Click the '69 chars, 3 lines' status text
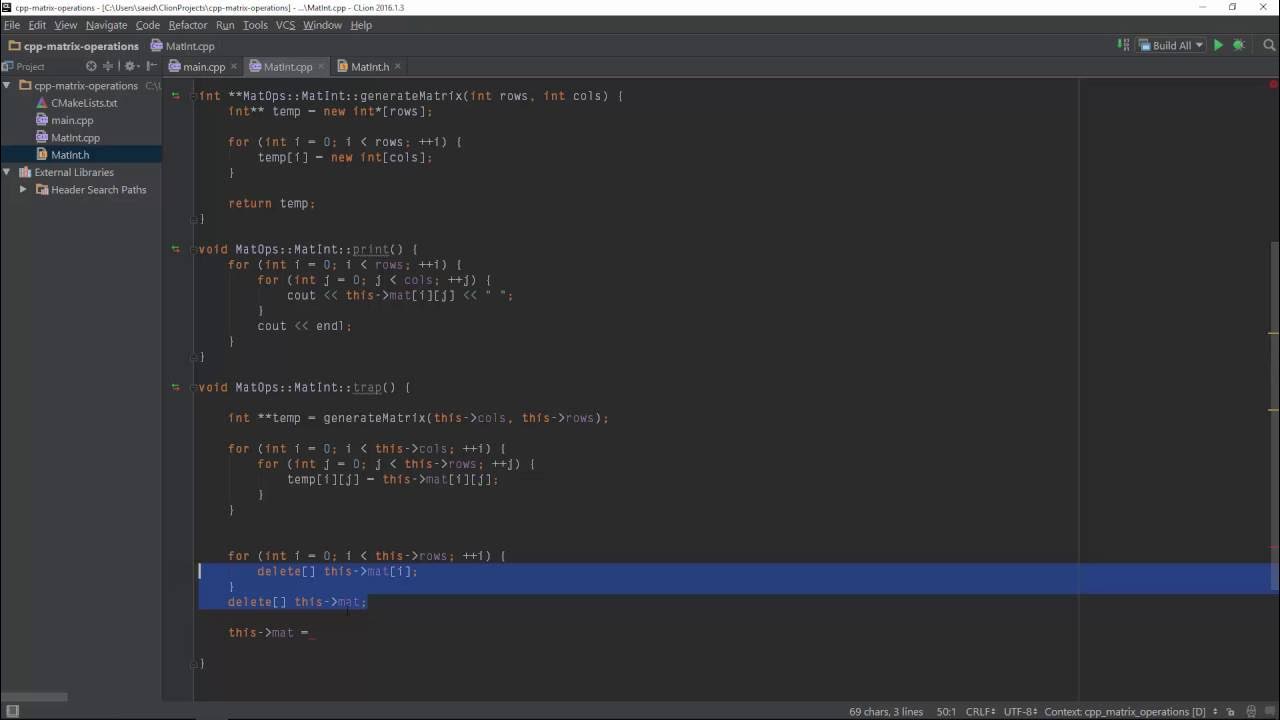 click(886, 712)
